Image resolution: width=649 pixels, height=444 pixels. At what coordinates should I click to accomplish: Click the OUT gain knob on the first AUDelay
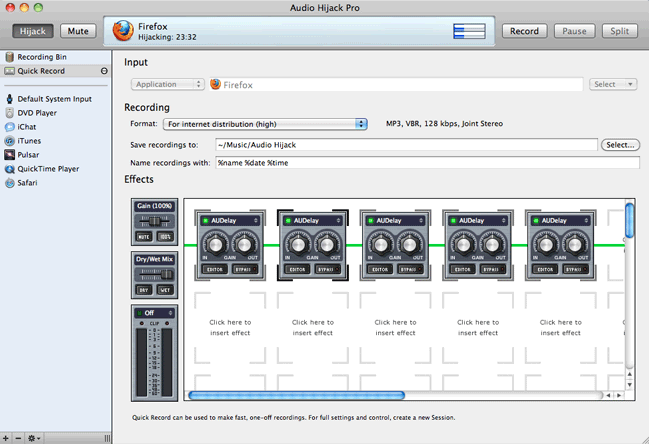pyautogui.click(x=244, y=244)
